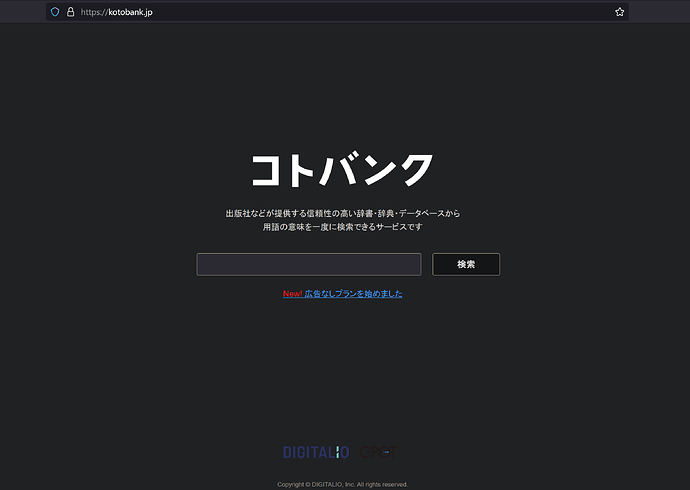The height and width of the screenshot is (490, 690).
Task: Click the tracking protection shield icon
Action: point(55,12)
